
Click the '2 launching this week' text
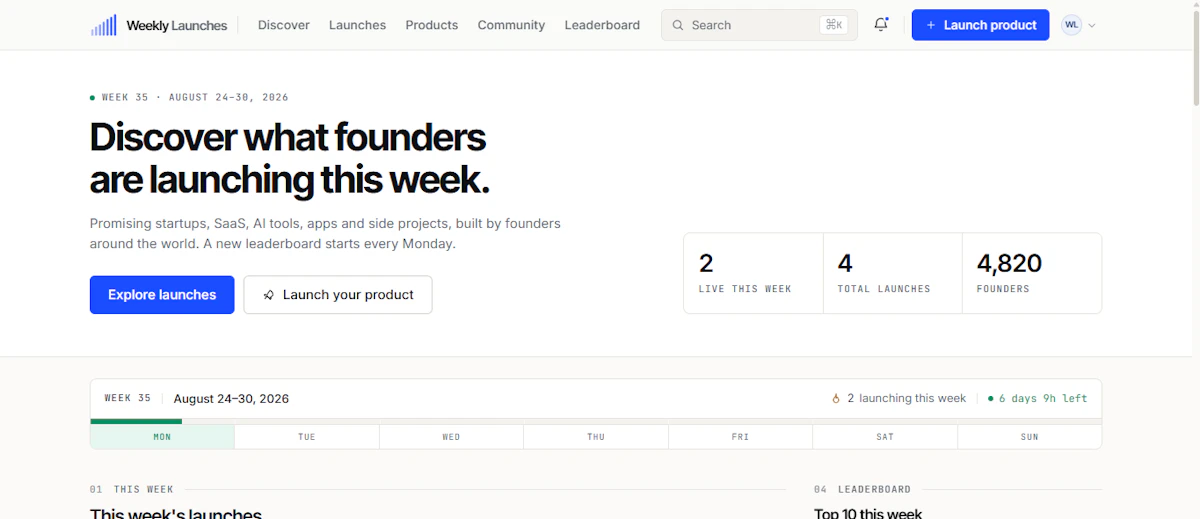(906, 398)
